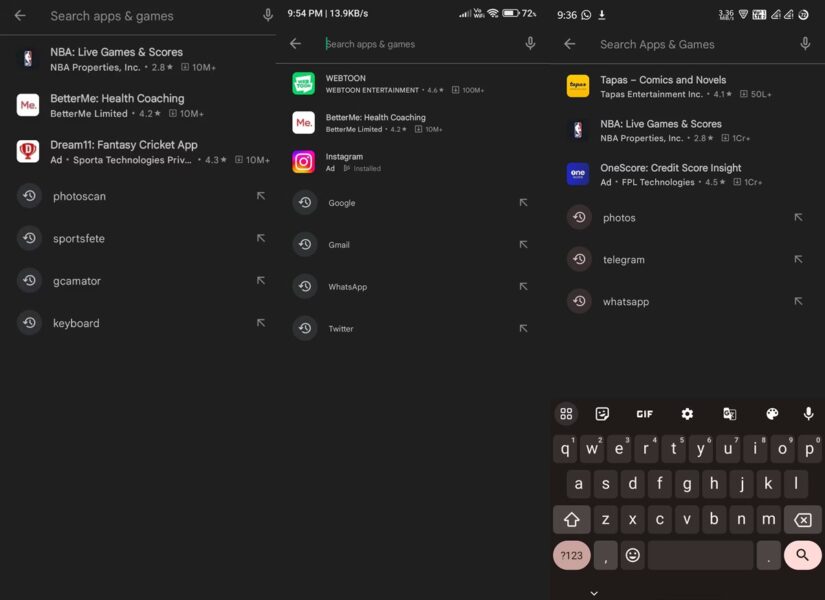The width and height of the screenshot is (825, 600).
Task: Tap the history clock icon next to "gcamator"
Action: [x=29, y=281]
